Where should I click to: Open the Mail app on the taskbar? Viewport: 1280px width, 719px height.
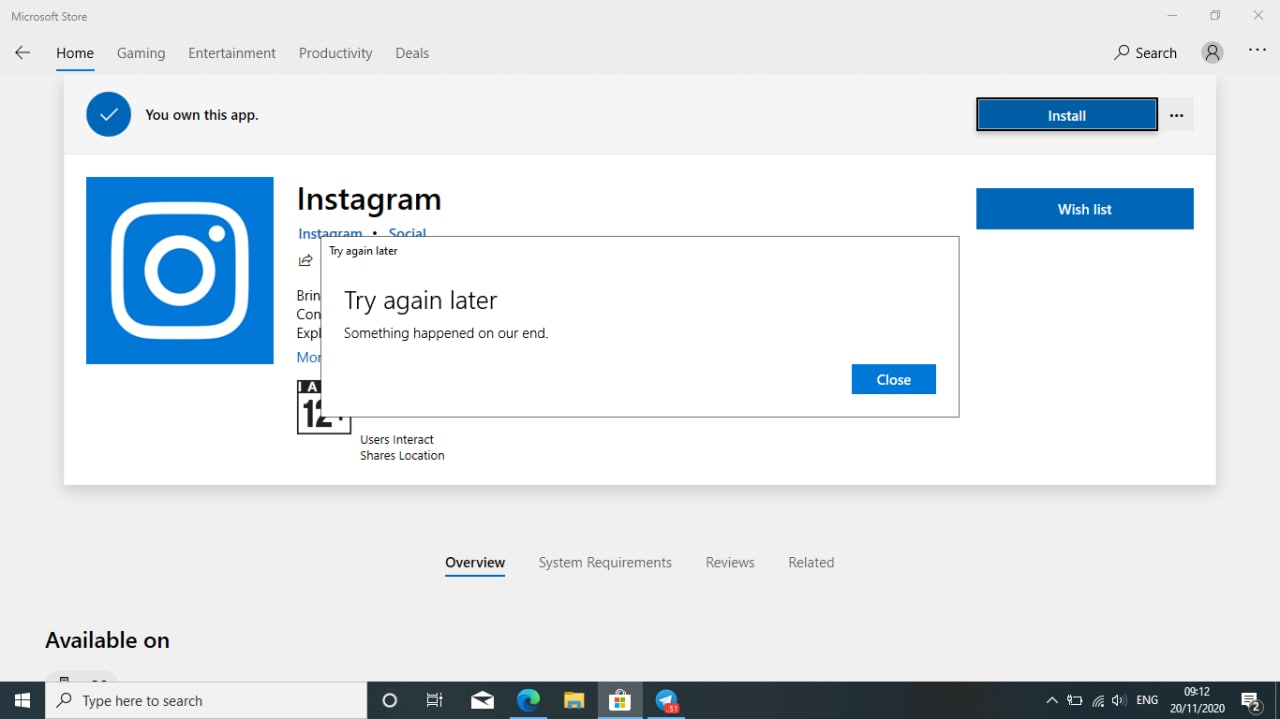pos(482,700)
